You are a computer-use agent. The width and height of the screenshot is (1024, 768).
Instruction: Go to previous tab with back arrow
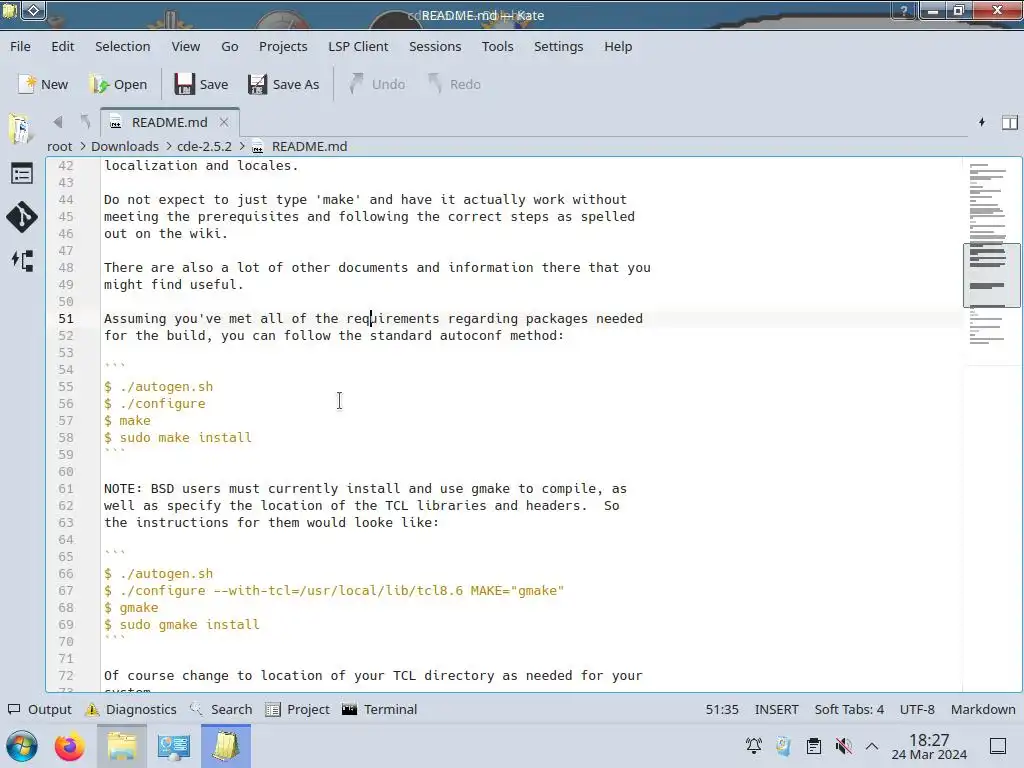pos(58,121)
